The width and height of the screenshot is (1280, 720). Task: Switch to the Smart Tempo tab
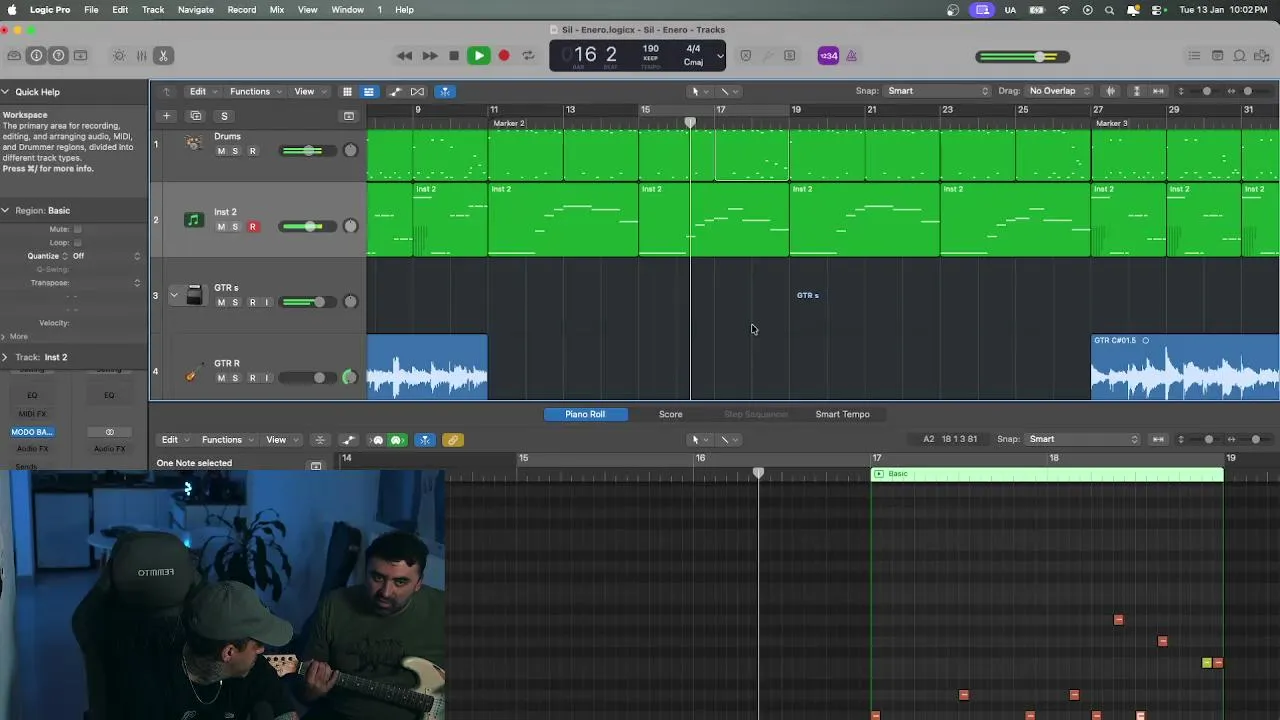tap(842, 414)
